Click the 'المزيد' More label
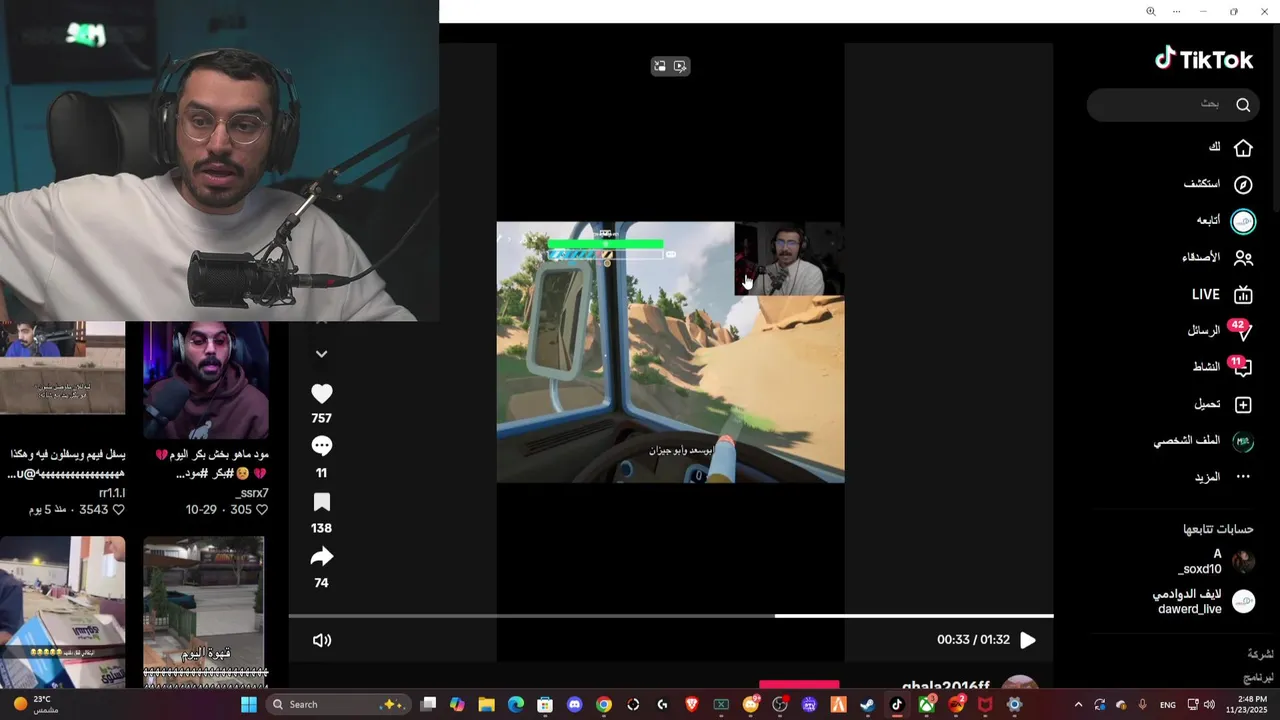This screenshot has height=720, width=1280. [1207, 477]
